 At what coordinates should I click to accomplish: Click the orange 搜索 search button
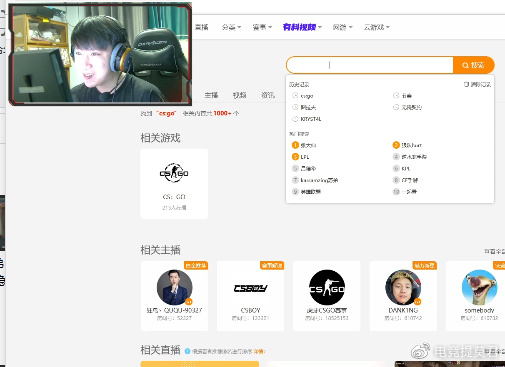tap(473, 65)
